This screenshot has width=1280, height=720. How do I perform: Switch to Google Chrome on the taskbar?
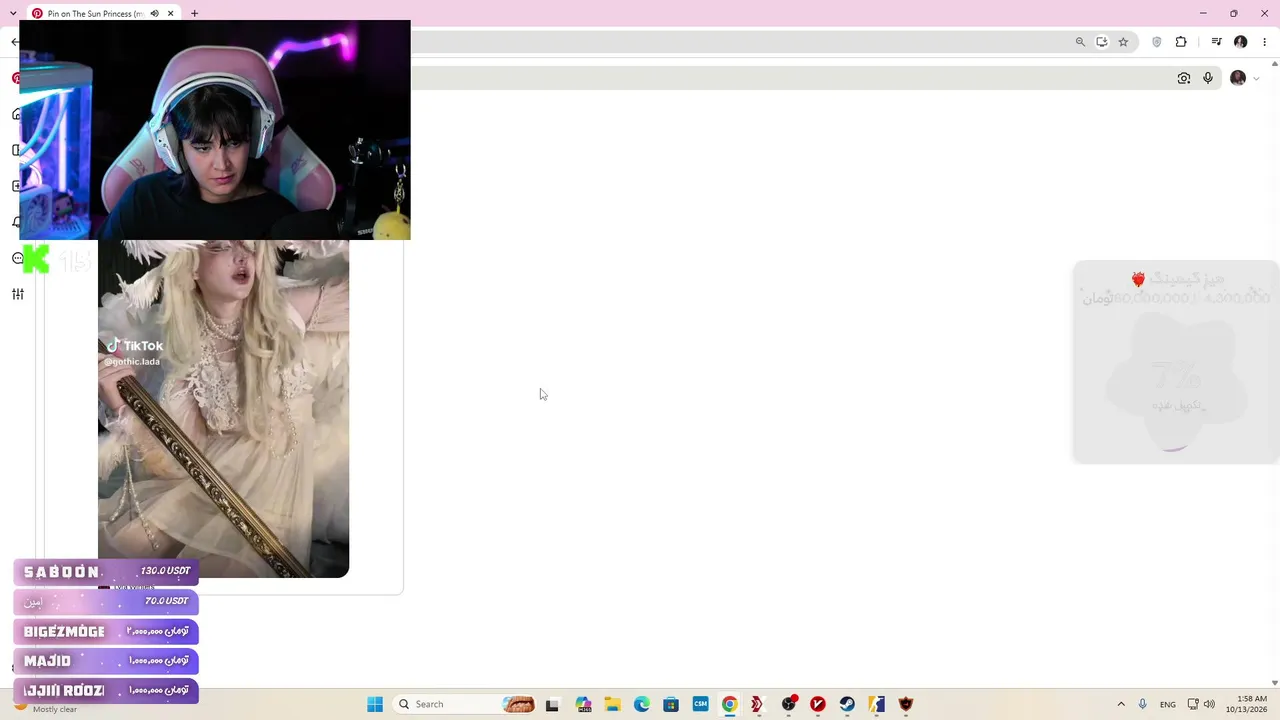point(730,704)
